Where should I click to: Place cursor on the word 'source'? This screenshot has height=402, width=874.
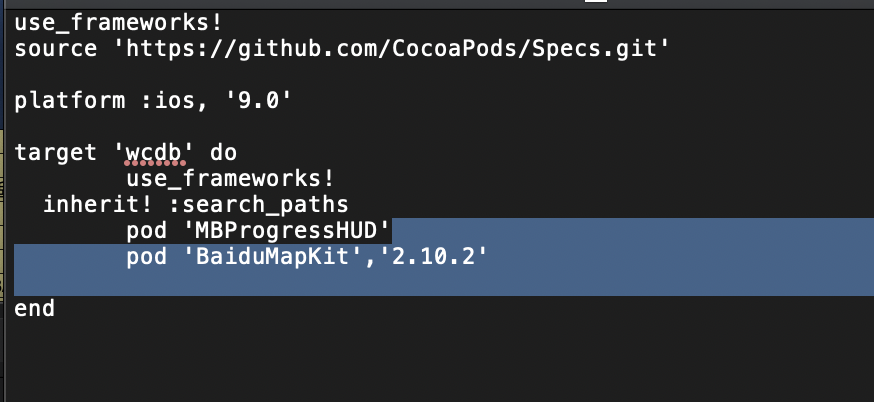(x=55, y=49)
